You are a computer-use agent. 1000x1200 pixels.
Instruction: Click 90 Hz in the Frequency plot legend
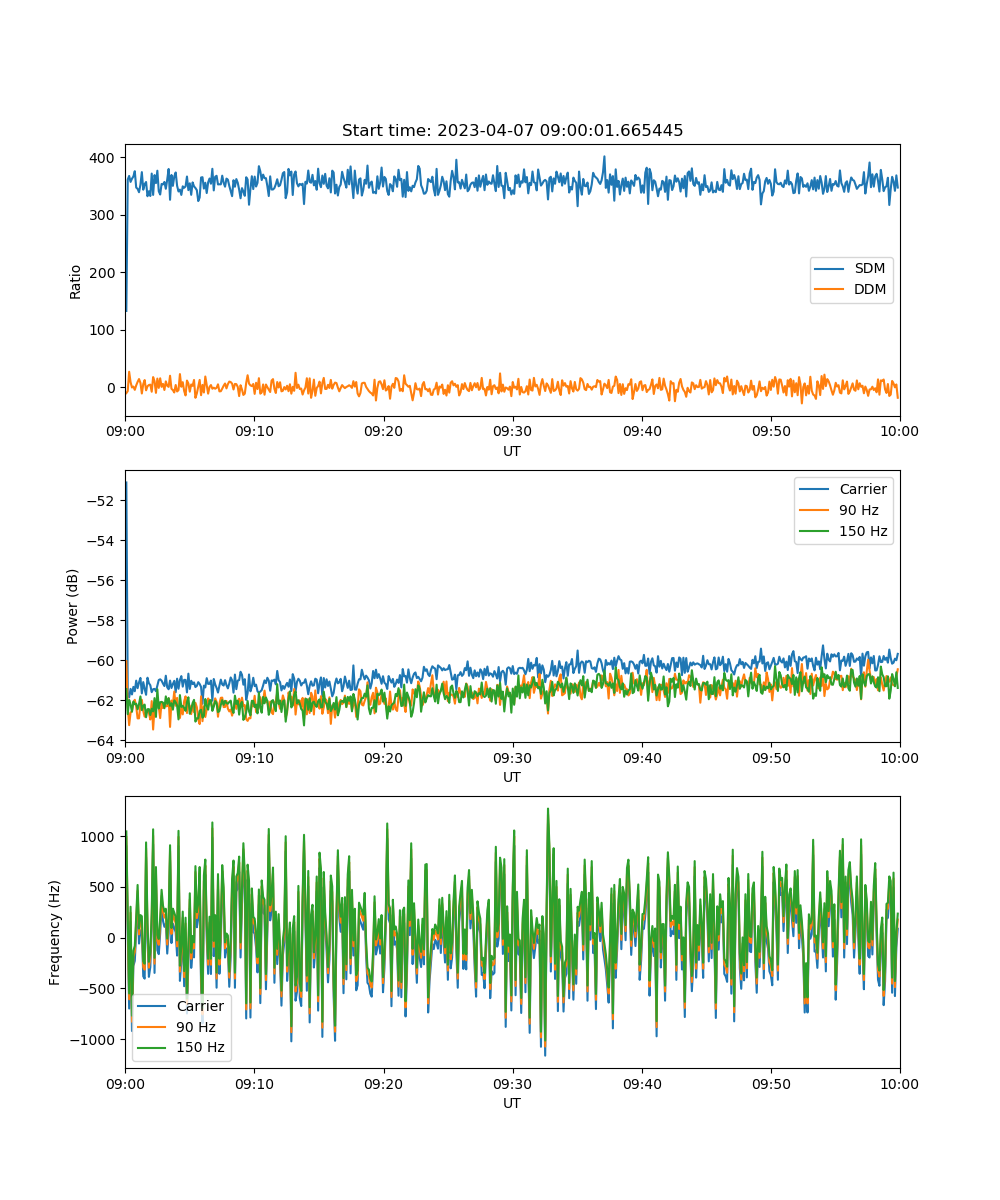pos(196,1027)
